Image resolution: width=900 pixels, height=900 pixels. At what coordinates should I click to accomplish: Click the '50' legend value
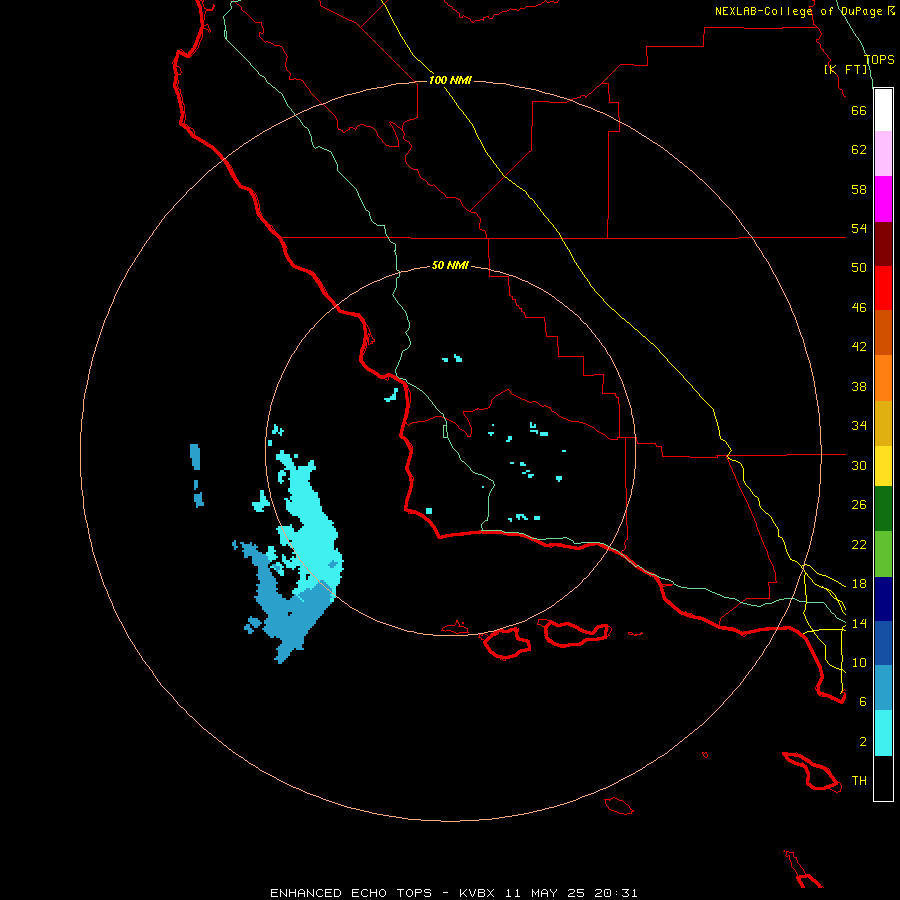(x=859, y=268)
